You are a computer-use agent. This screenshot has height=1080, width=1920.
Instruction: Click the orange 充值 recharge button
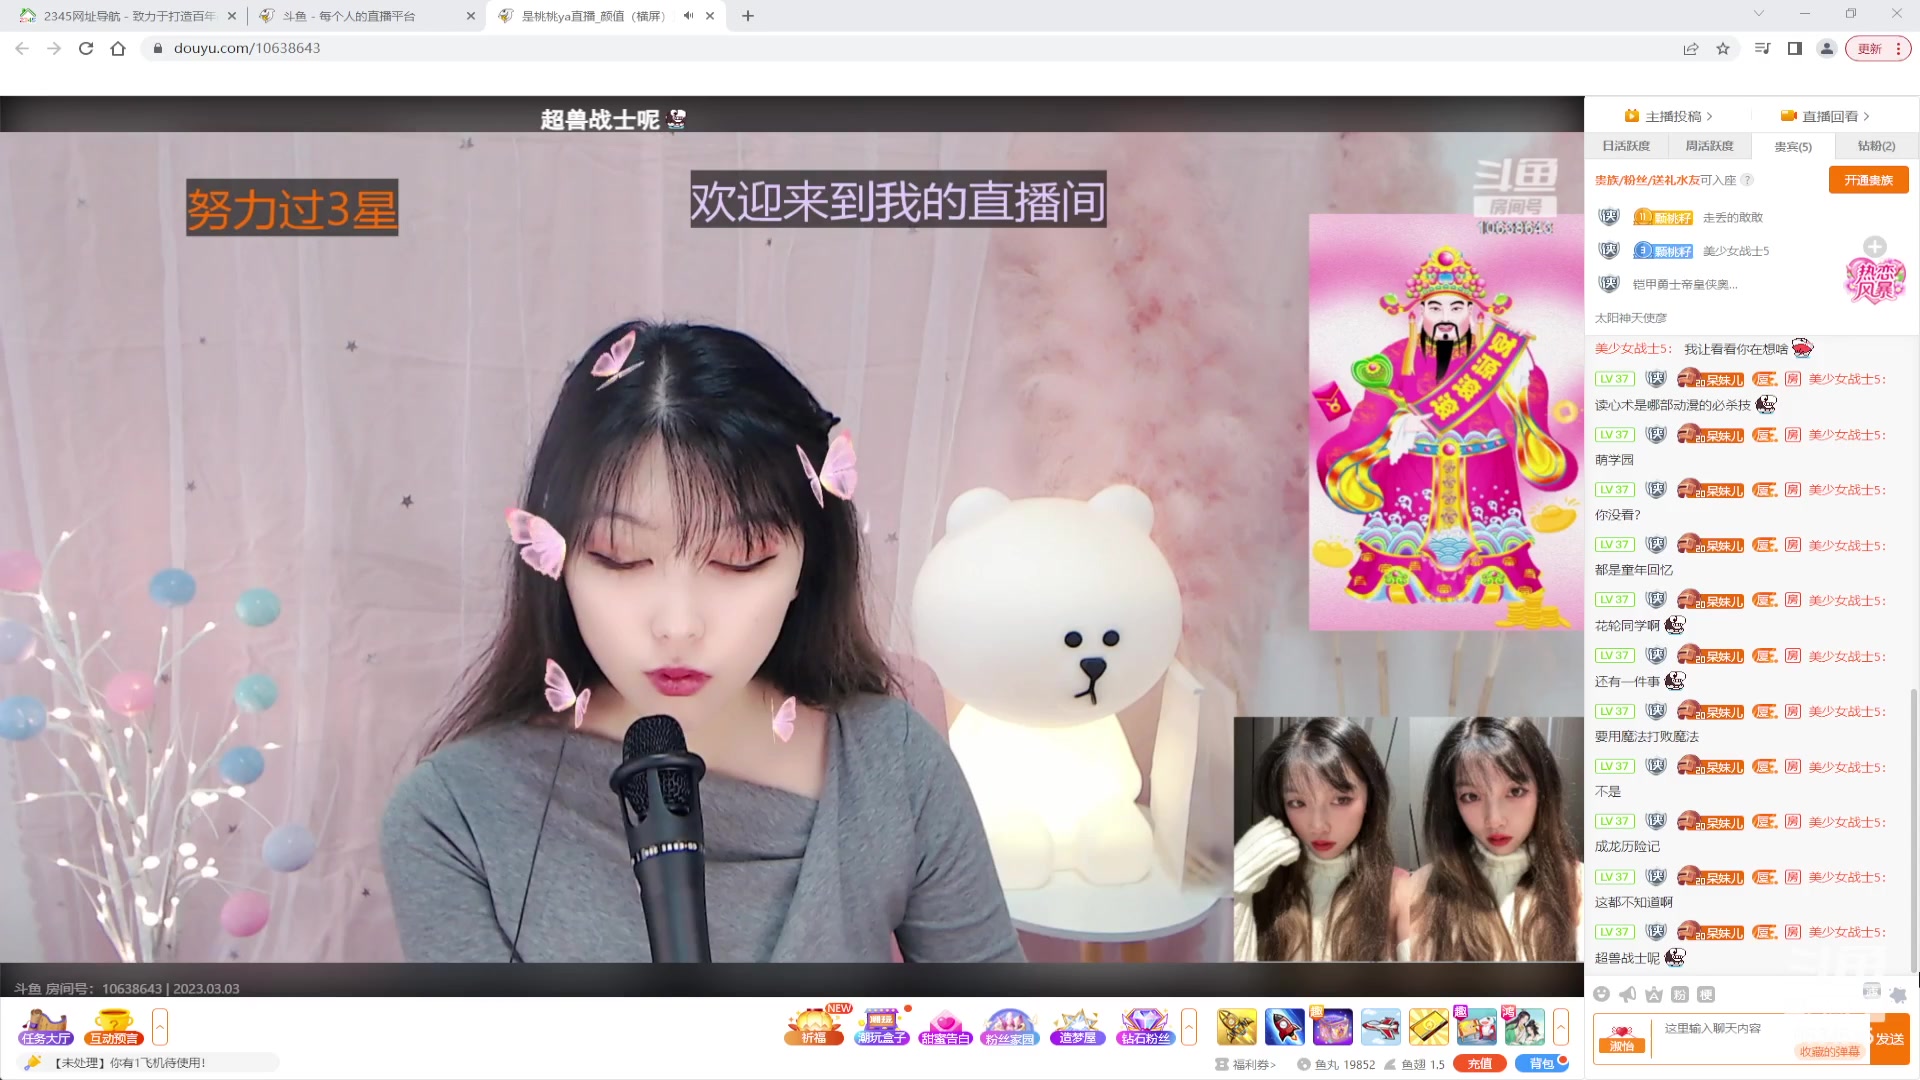pos(1479,1063)
